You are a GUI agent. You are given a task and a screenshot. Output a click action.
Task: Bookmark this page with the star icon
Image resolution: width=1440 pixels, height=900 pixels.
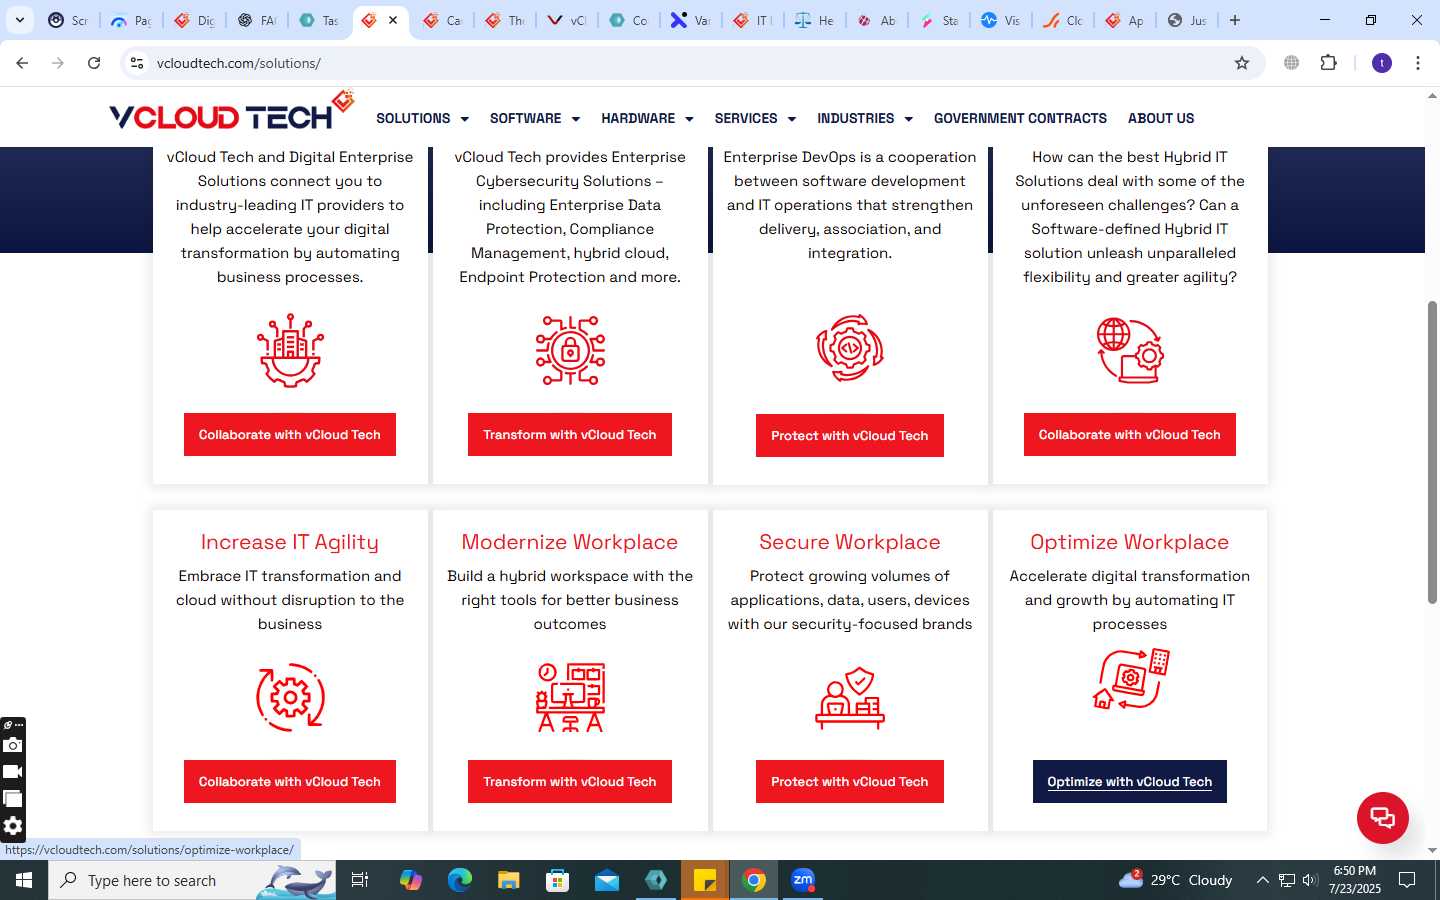(1242, 63)
